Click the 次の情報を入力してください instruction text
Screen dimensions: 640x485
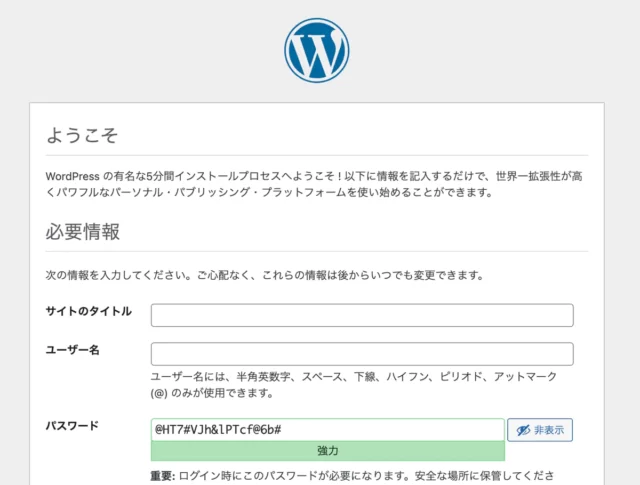click(264, 275)
